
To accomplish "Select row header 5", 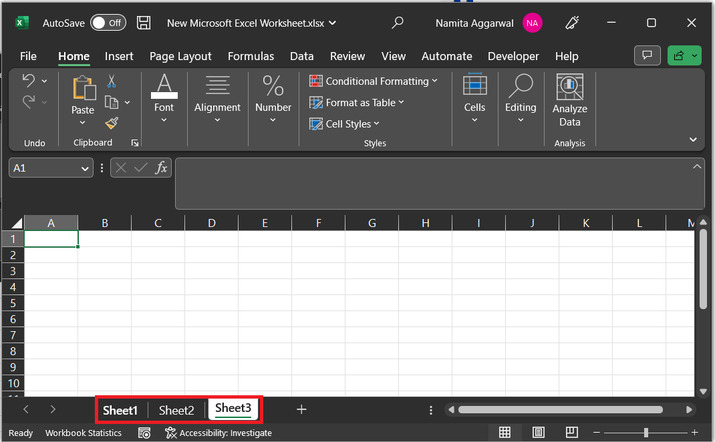I will (13, 303).
